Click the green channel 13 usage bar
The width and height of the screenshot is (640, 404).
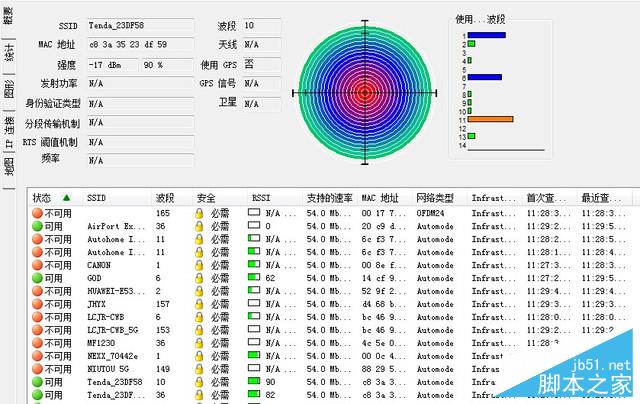[x=471, y=136]
